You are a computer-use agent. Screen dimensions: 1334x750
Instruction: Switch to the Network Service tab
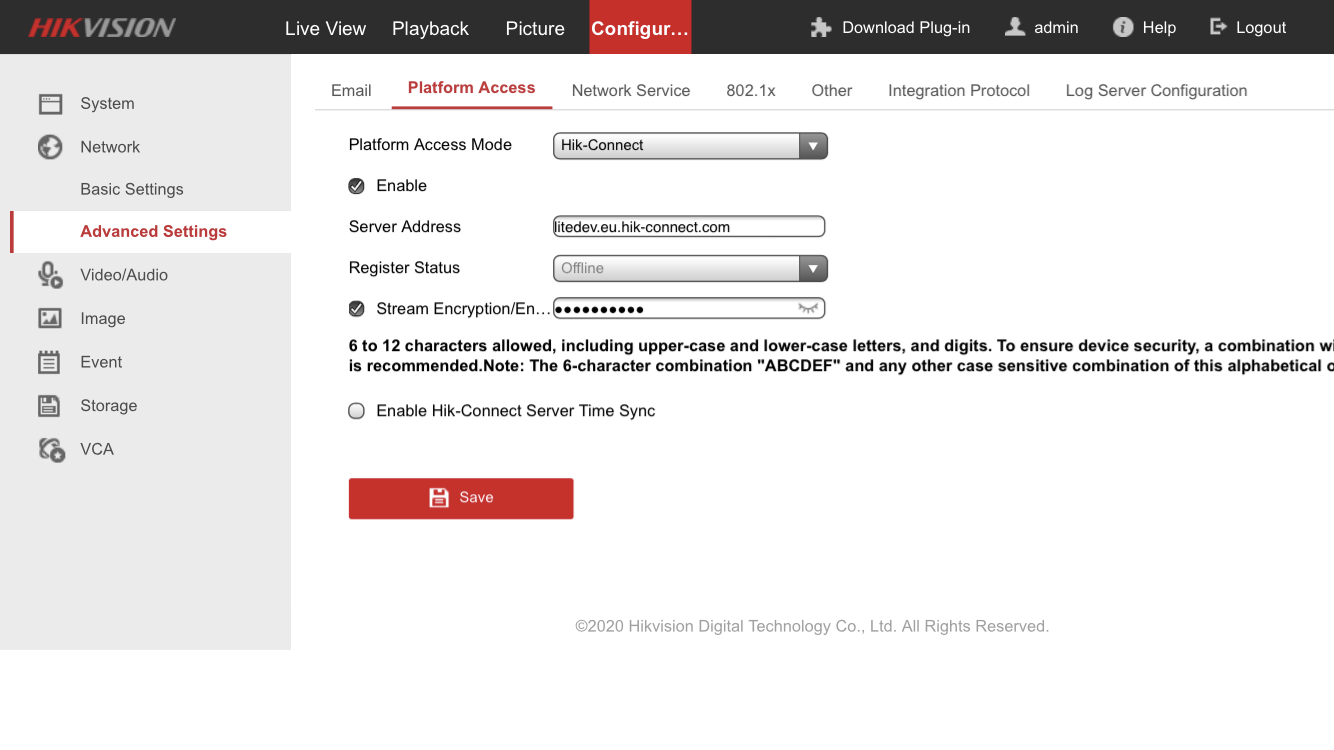click(630, 91)
